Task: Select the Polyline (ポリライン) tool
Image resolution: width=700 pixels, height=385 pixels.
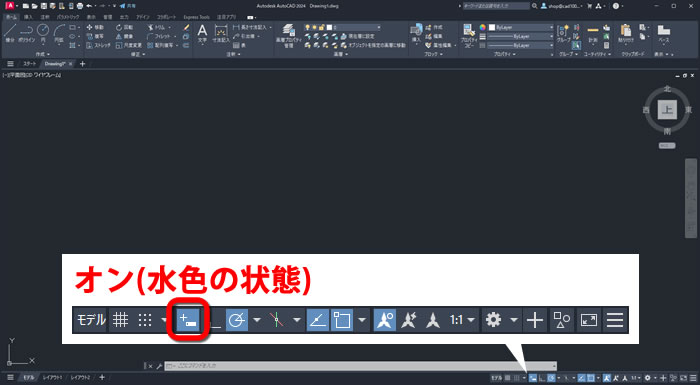Action: click(x=26, y=33)
